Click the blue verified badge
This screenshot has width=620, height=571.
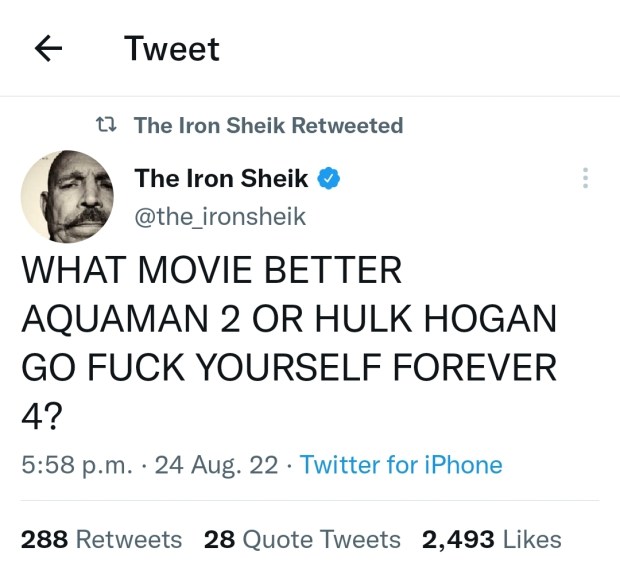(331, 179)
